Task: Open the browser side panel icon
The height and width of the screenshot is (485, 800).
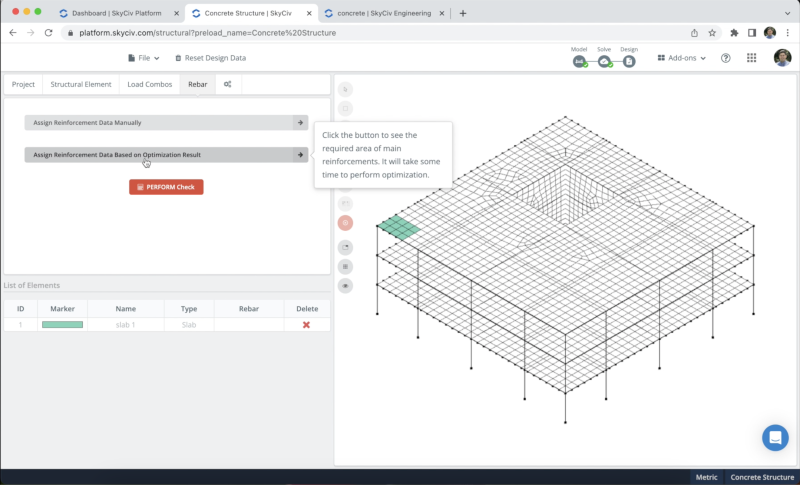Action: pyautogui.click(x=752, y=33)
